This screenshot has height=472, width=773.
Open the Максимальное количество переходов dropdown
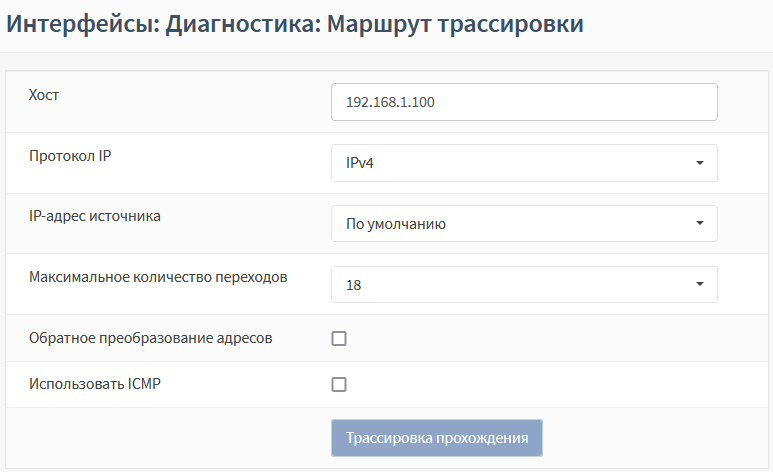[x=524, y=285]
